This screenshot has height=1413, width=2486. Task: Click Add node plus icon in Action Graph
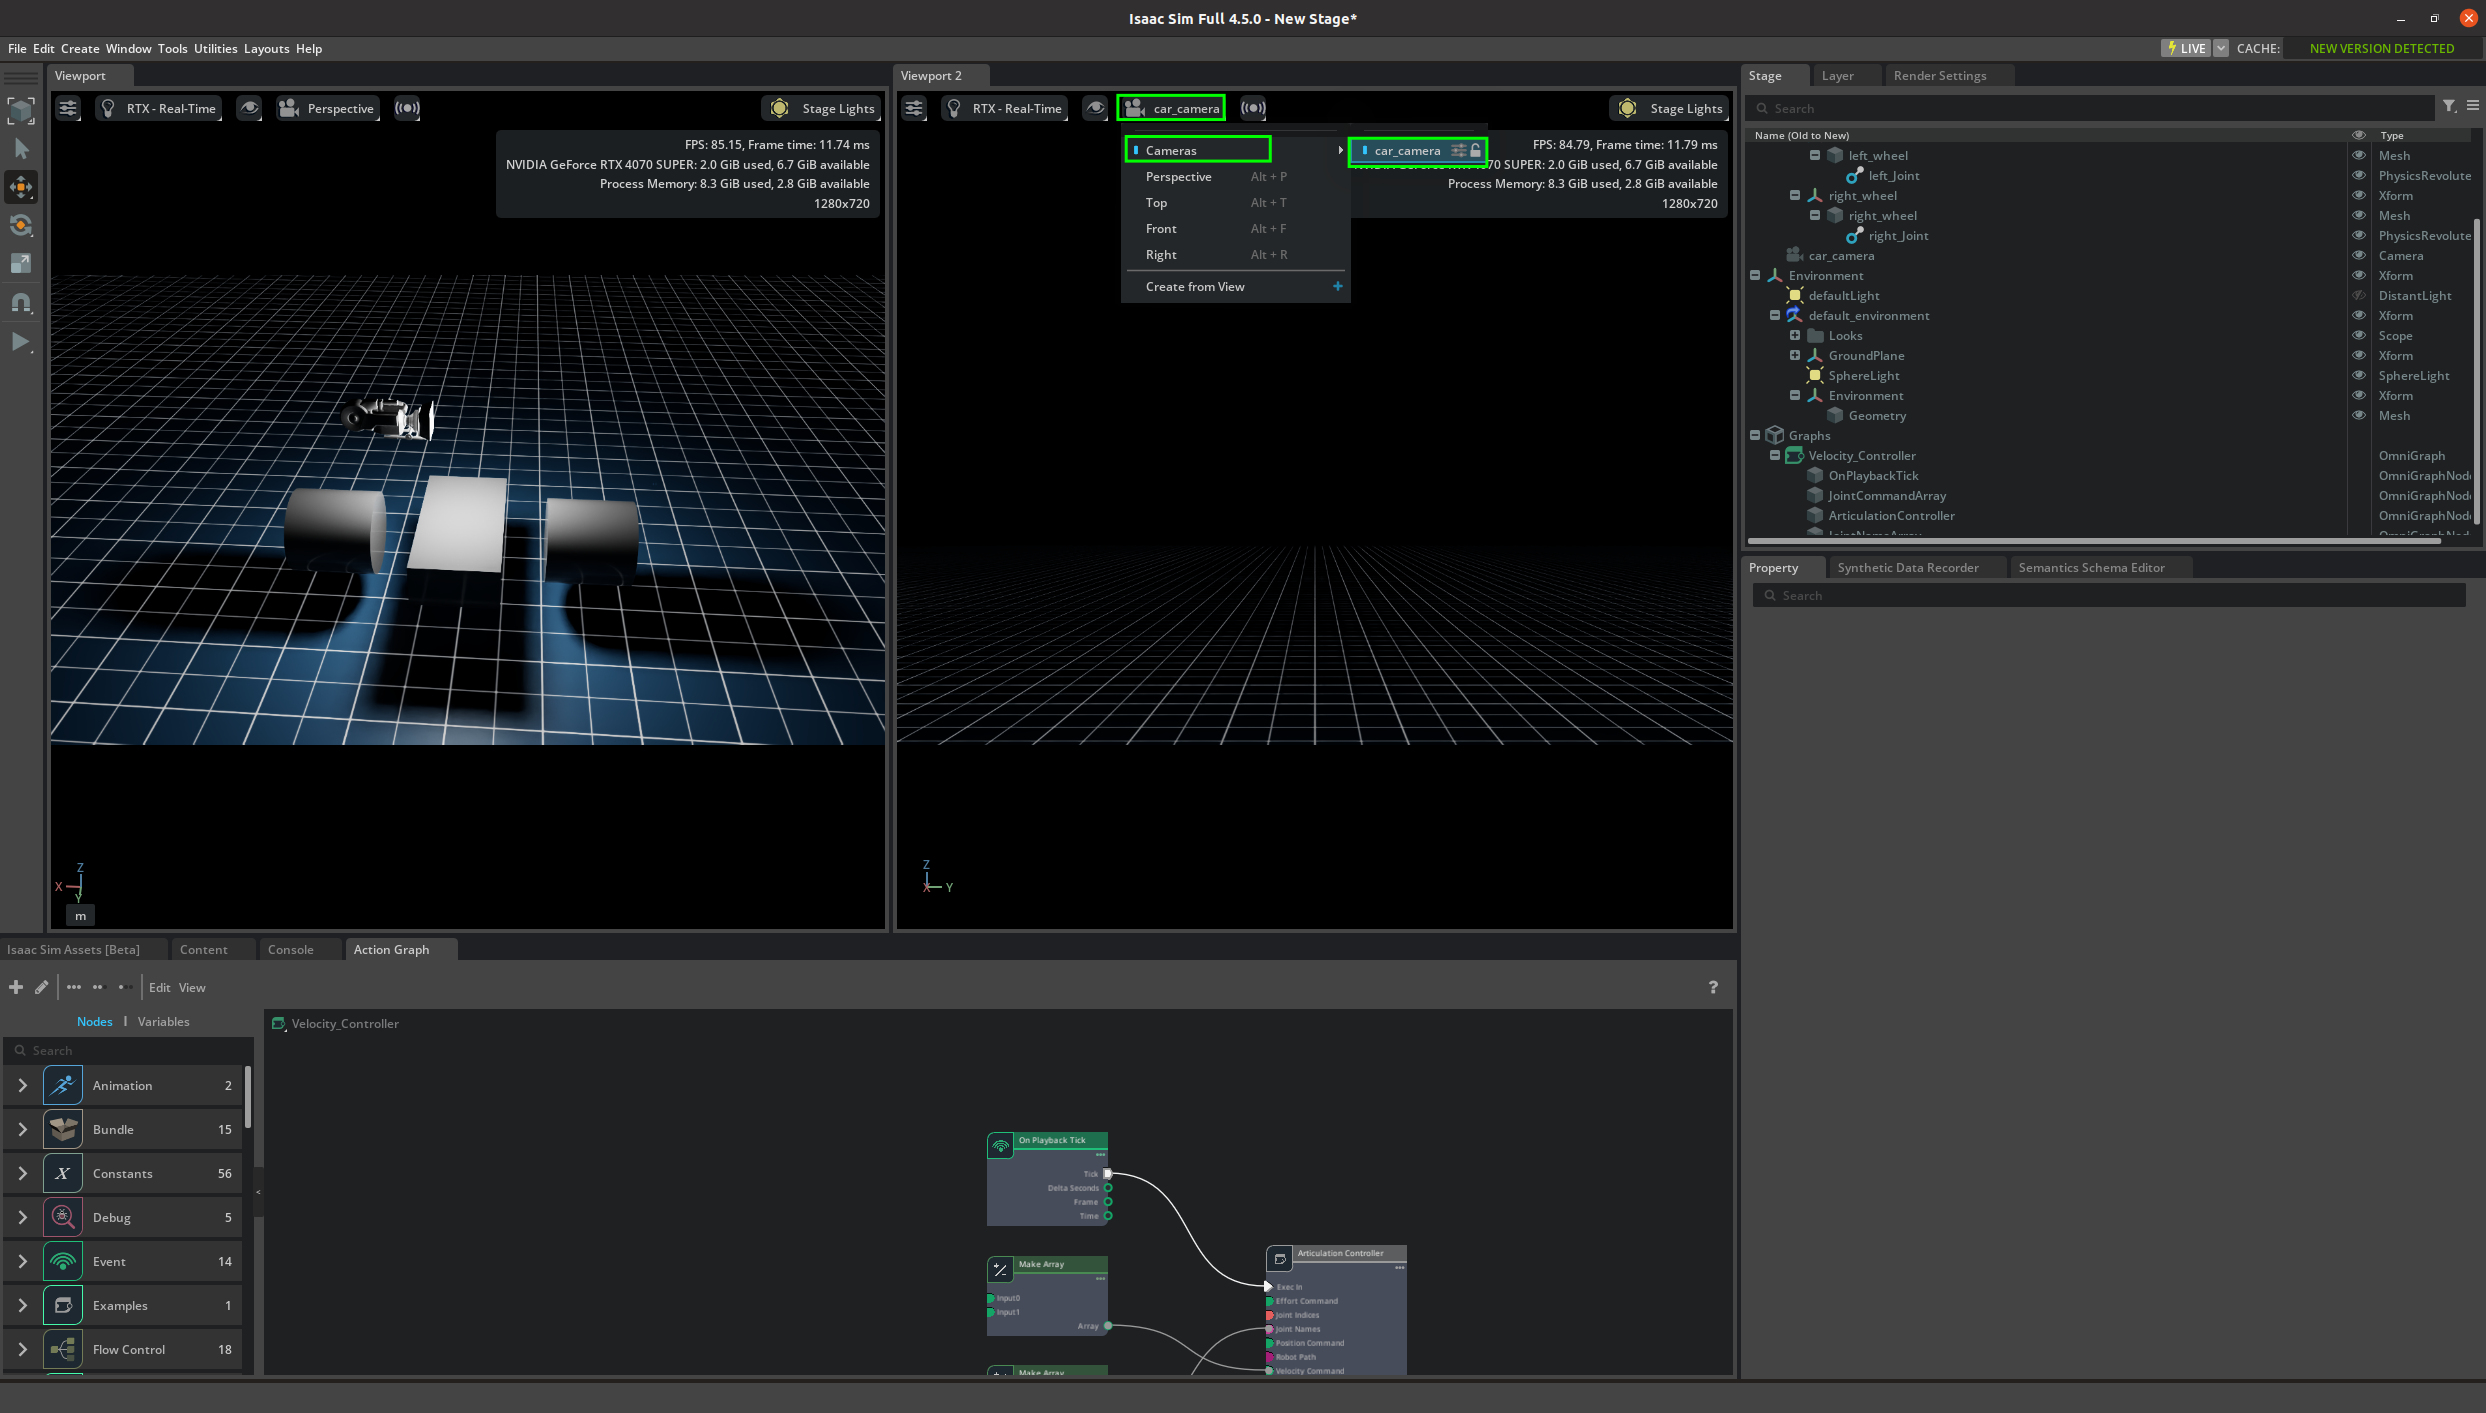16,987
